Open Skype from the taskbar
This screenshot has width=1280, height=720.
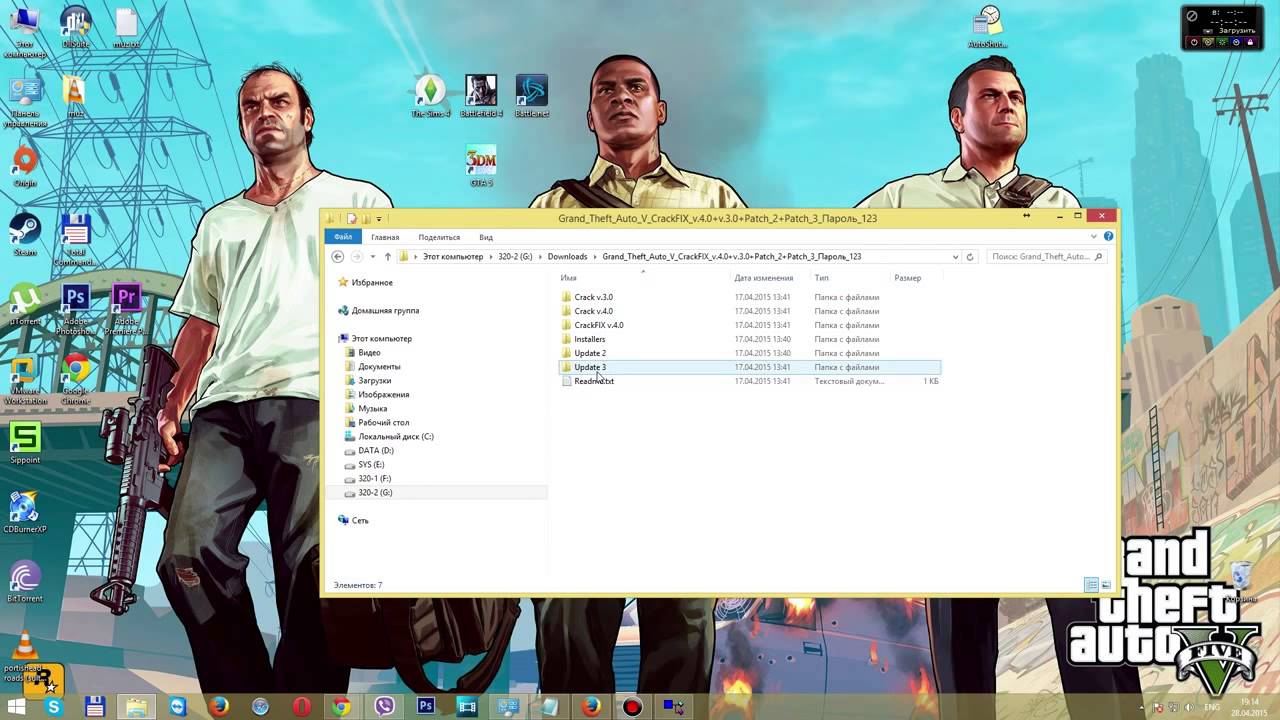(54, 707)
